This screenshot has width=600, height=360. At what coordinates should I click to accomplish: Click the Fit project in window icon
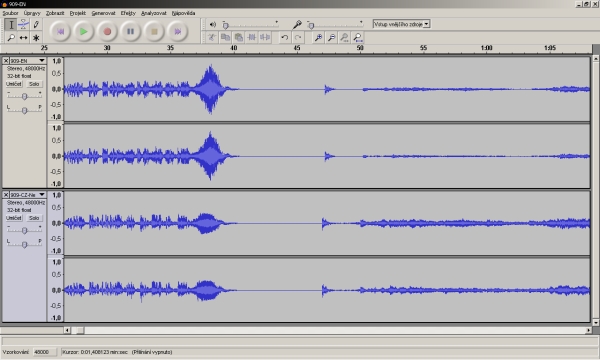[x=358, y=37]
